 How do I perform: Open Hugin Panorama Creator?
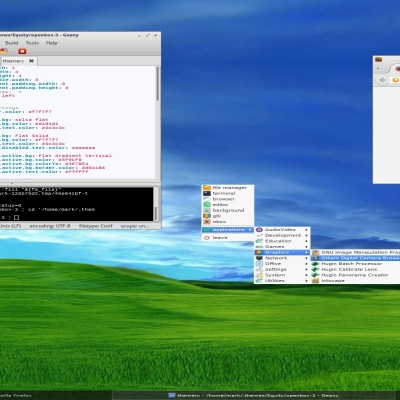click(x=355, y=275)
